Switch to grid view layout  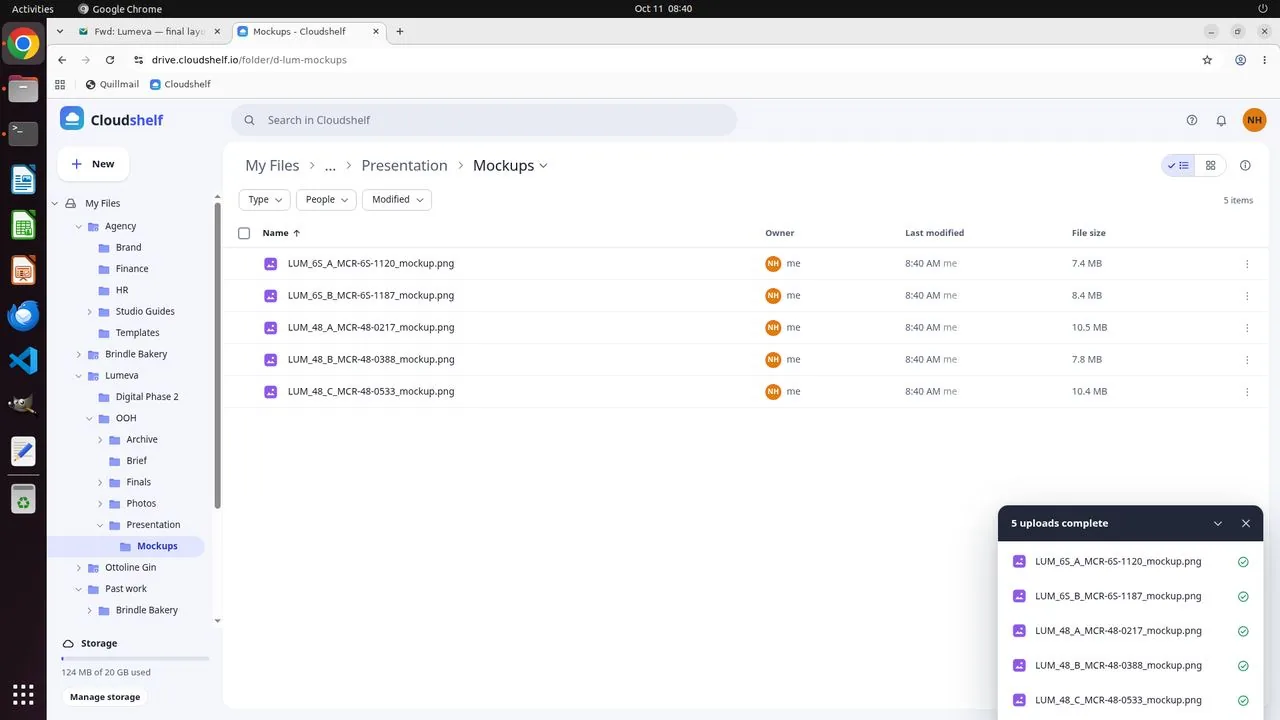(1210, 166)
